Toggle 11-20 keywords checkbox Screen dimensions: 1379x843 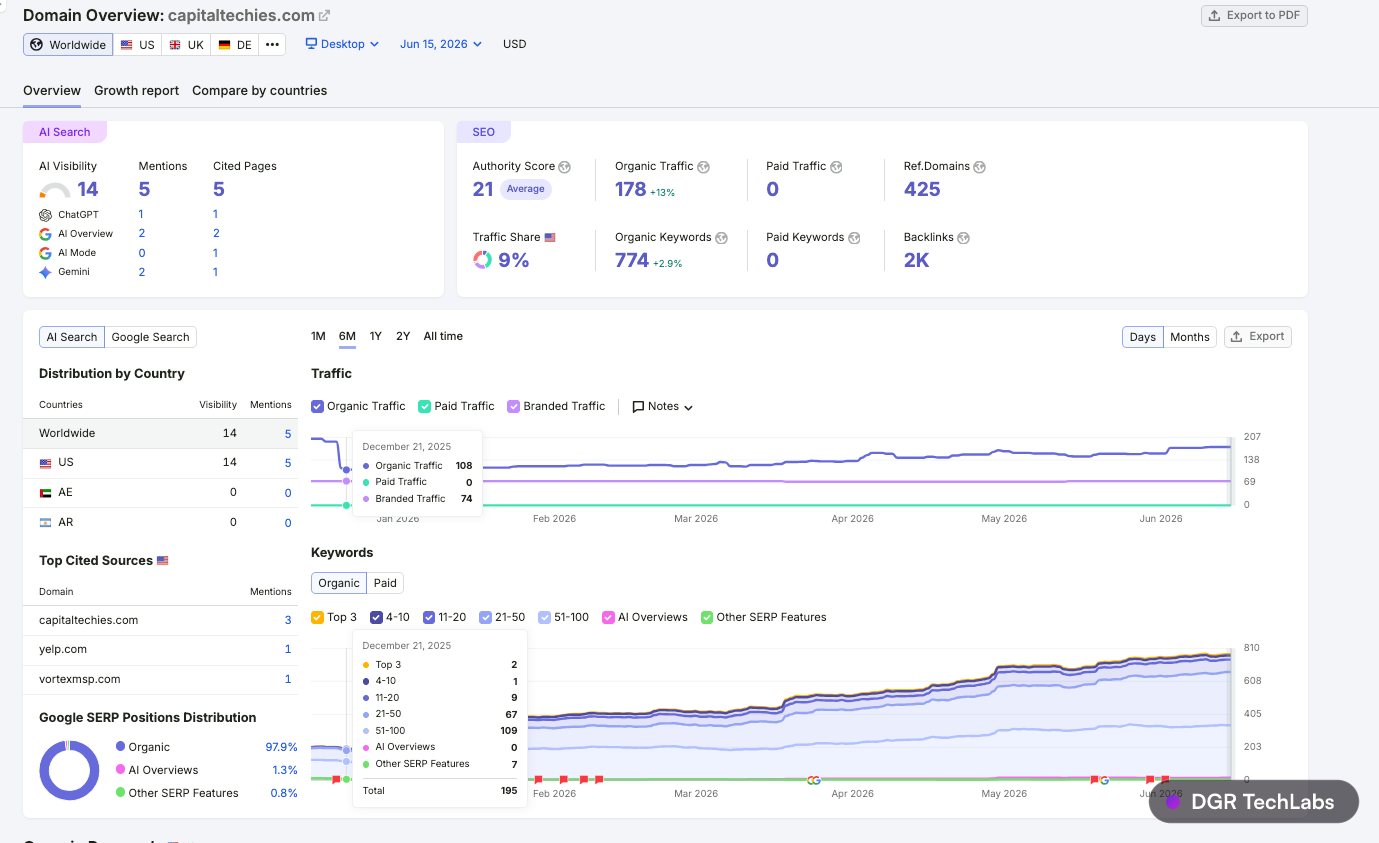428,617
